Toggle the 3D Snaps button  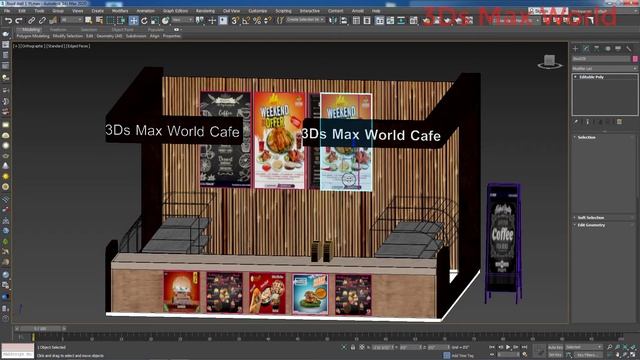point(235,20)
